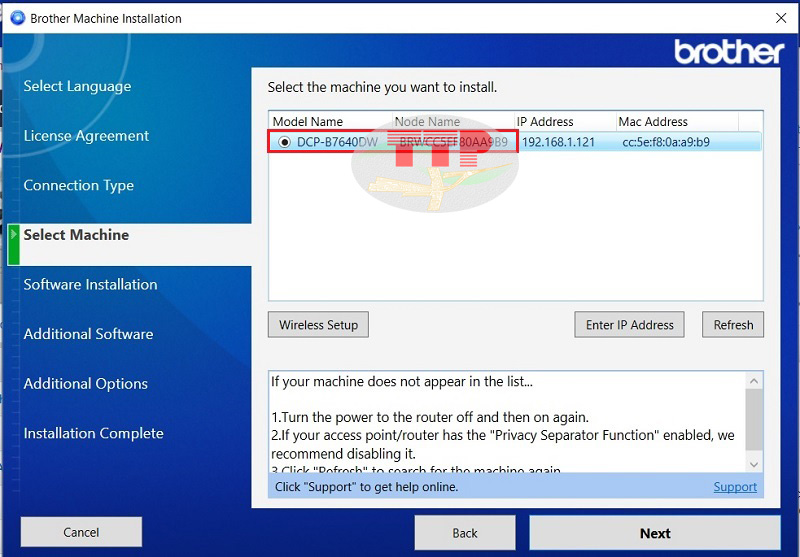Click the scroll up arrow in help text
The width and height of the screenshot is (800, 557).
coord(754,381)
